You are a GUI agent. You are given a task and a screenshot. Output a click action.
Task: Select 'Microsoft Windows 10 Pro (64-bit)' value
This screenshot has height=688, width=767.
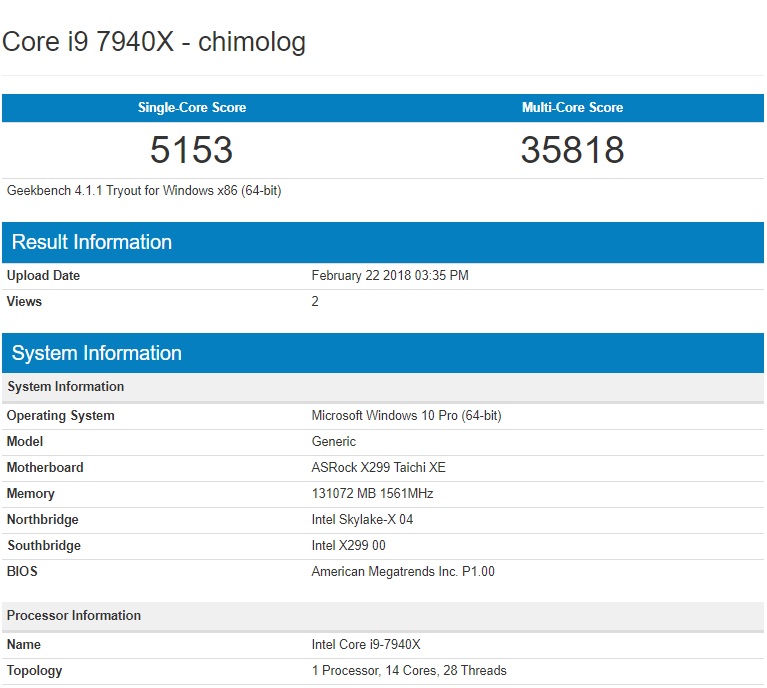[x=406, y=415]
